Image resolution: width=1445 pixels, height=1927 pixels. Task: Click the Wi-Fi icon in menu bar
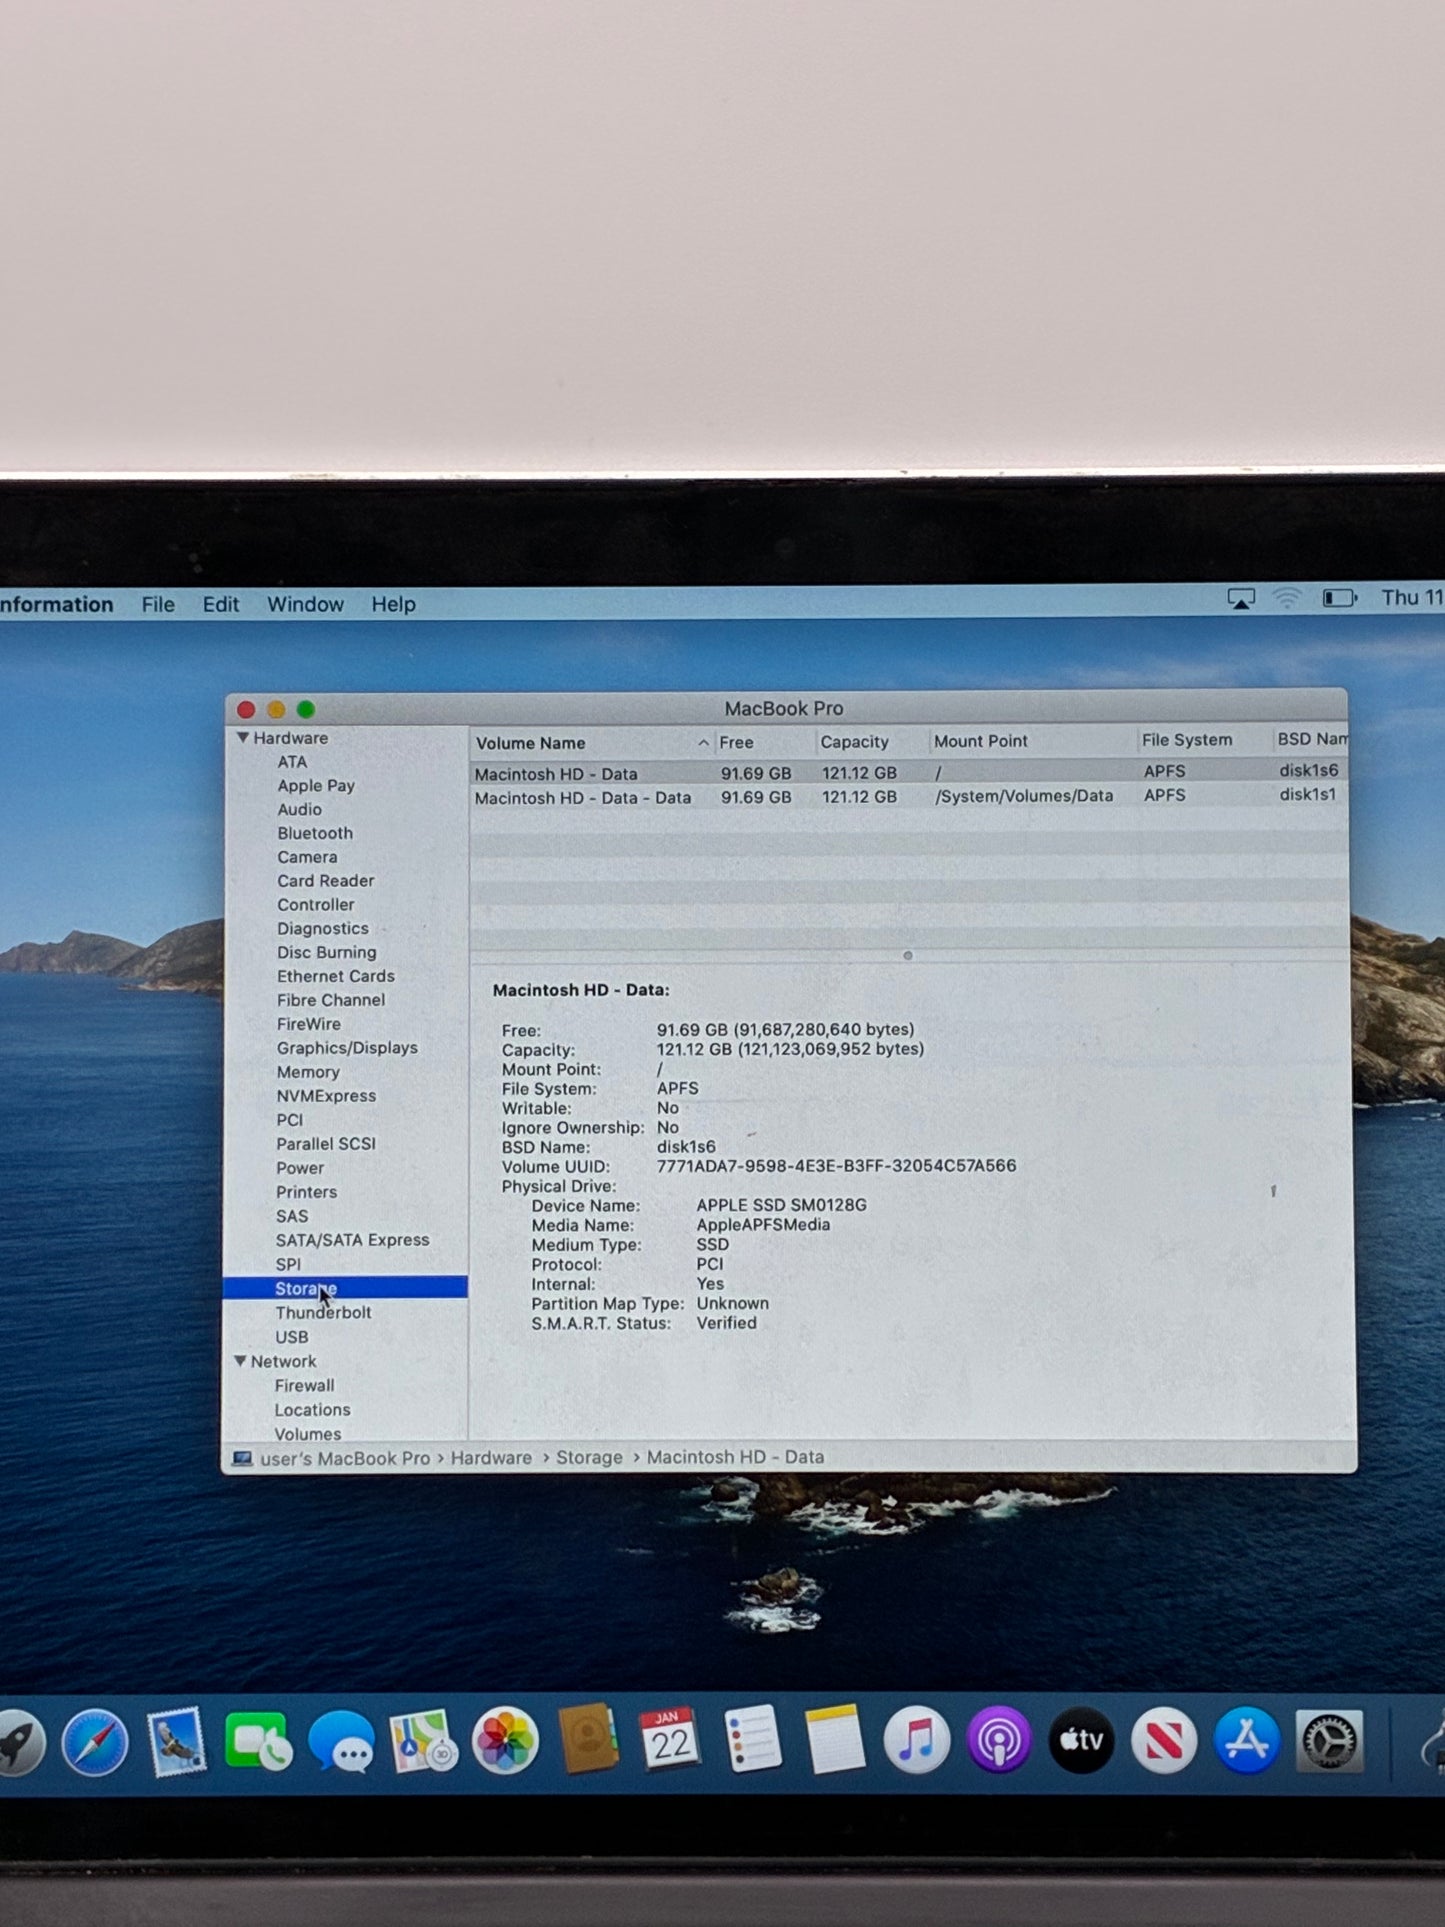(x=1287, y=598)
